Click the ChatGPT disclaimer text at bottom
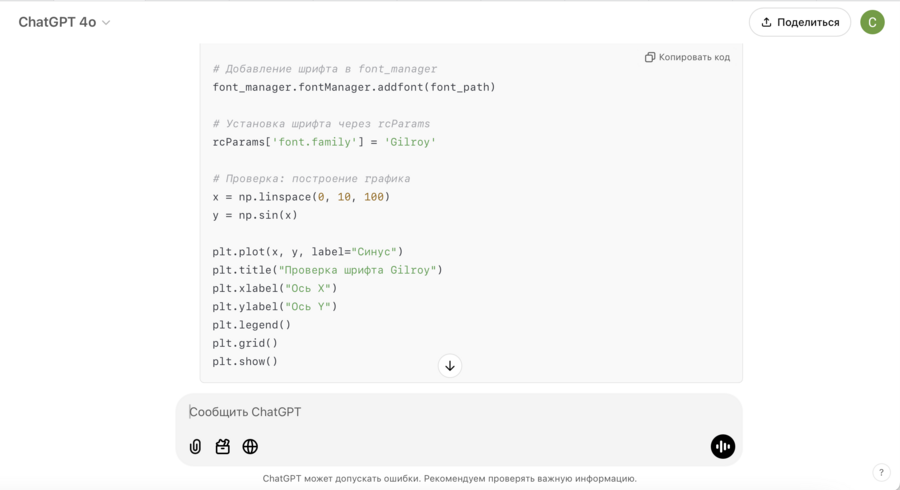Image resolution: width=900 pixels, height=490 pixels. (x=450, y=479)
